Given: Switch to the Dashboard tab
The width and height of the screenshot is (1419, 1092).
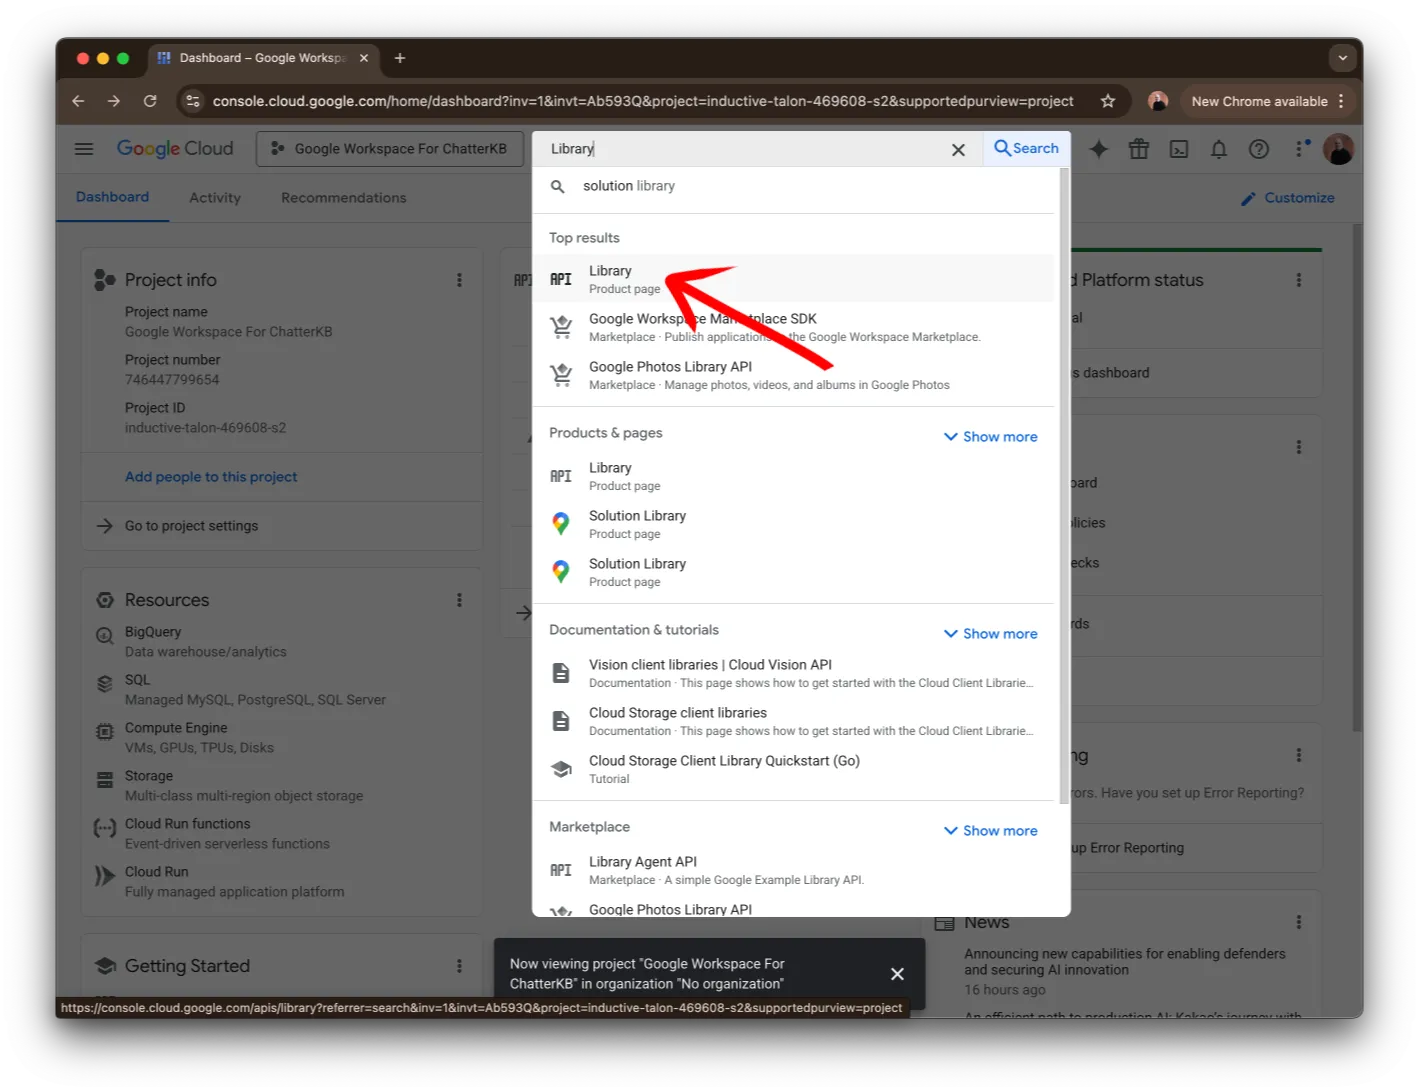Looking at the screenshot, I should coord(112,198).
